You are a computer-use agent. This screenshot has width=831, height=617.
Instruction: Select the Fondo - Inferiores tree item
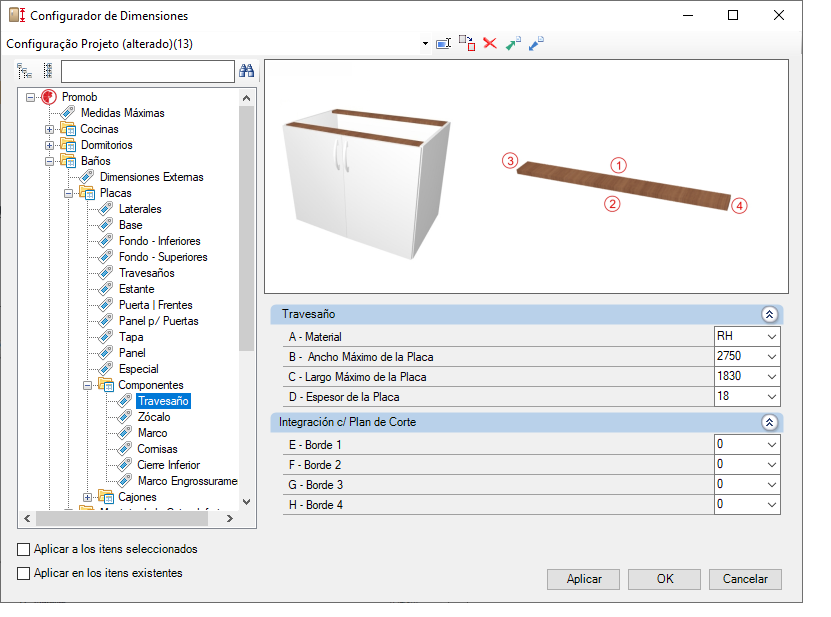[x=160, y=241]
